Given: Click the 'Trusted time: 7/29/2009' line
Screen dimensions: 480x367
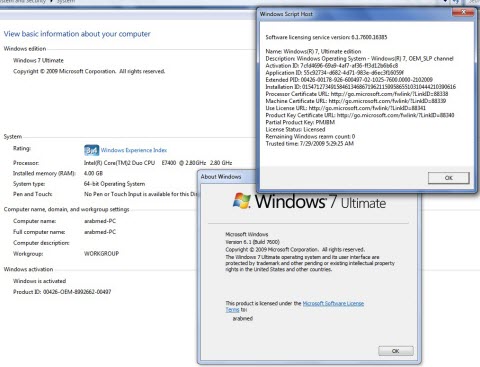Looking at the screenshot, I should (310, 143).
